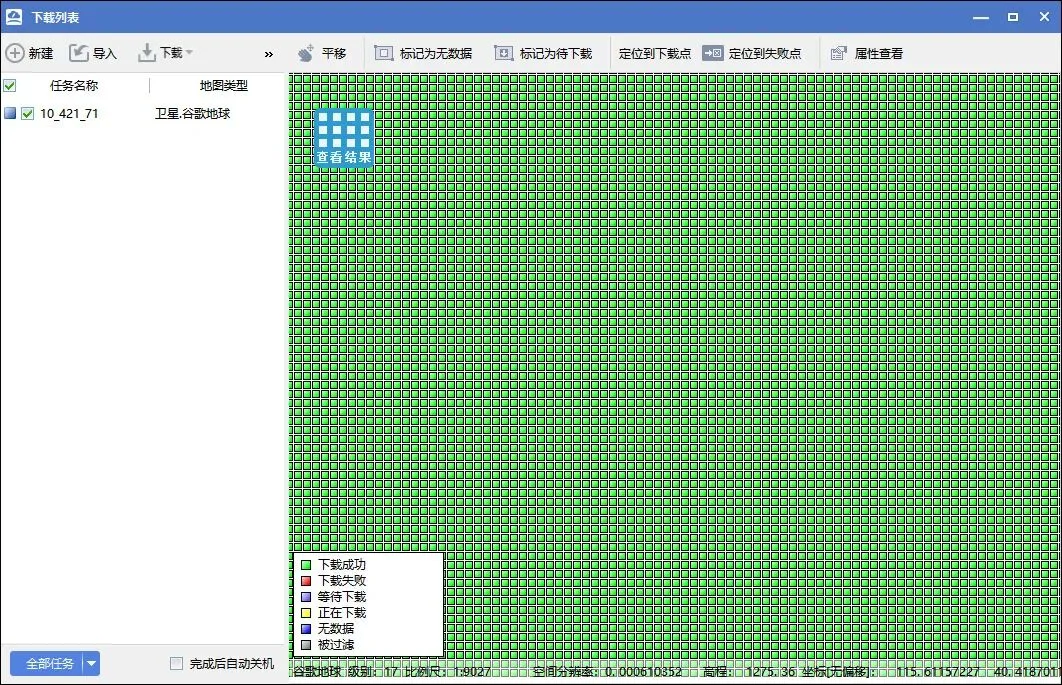Click the 下载失败 legend label
The image size is (1062, 685).
coord(342,581)
